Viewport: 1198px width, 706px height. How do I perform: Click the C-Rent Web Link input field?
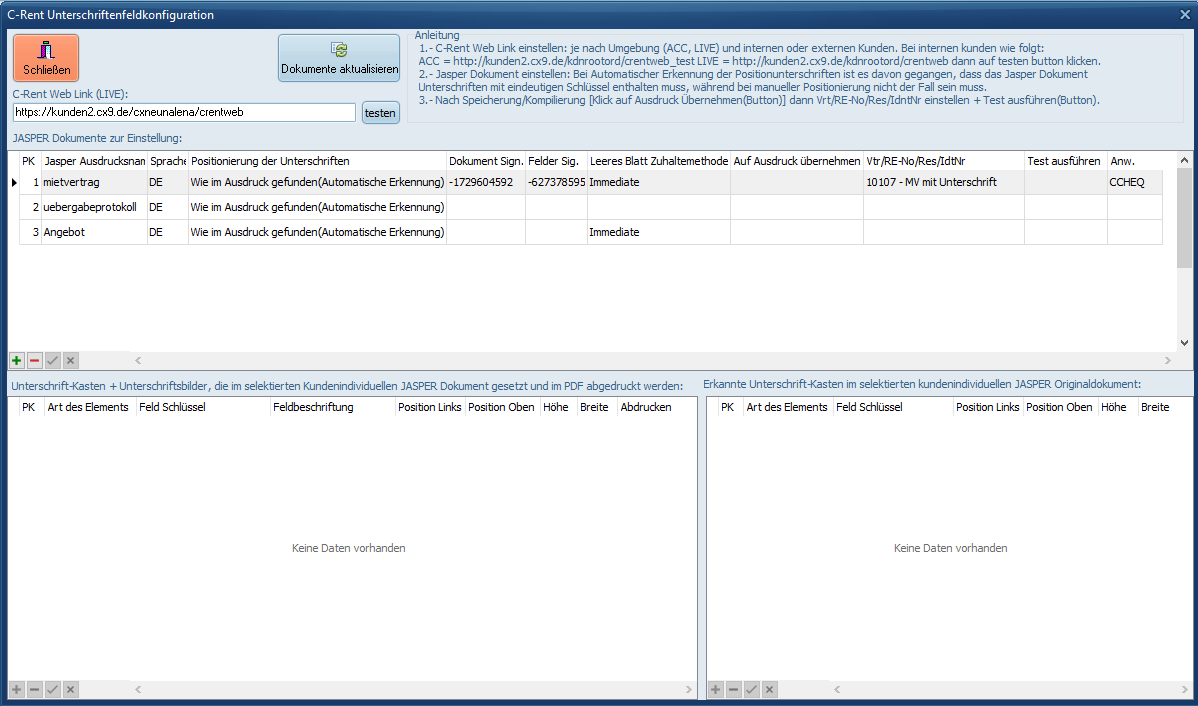click(x=184, y=113)
